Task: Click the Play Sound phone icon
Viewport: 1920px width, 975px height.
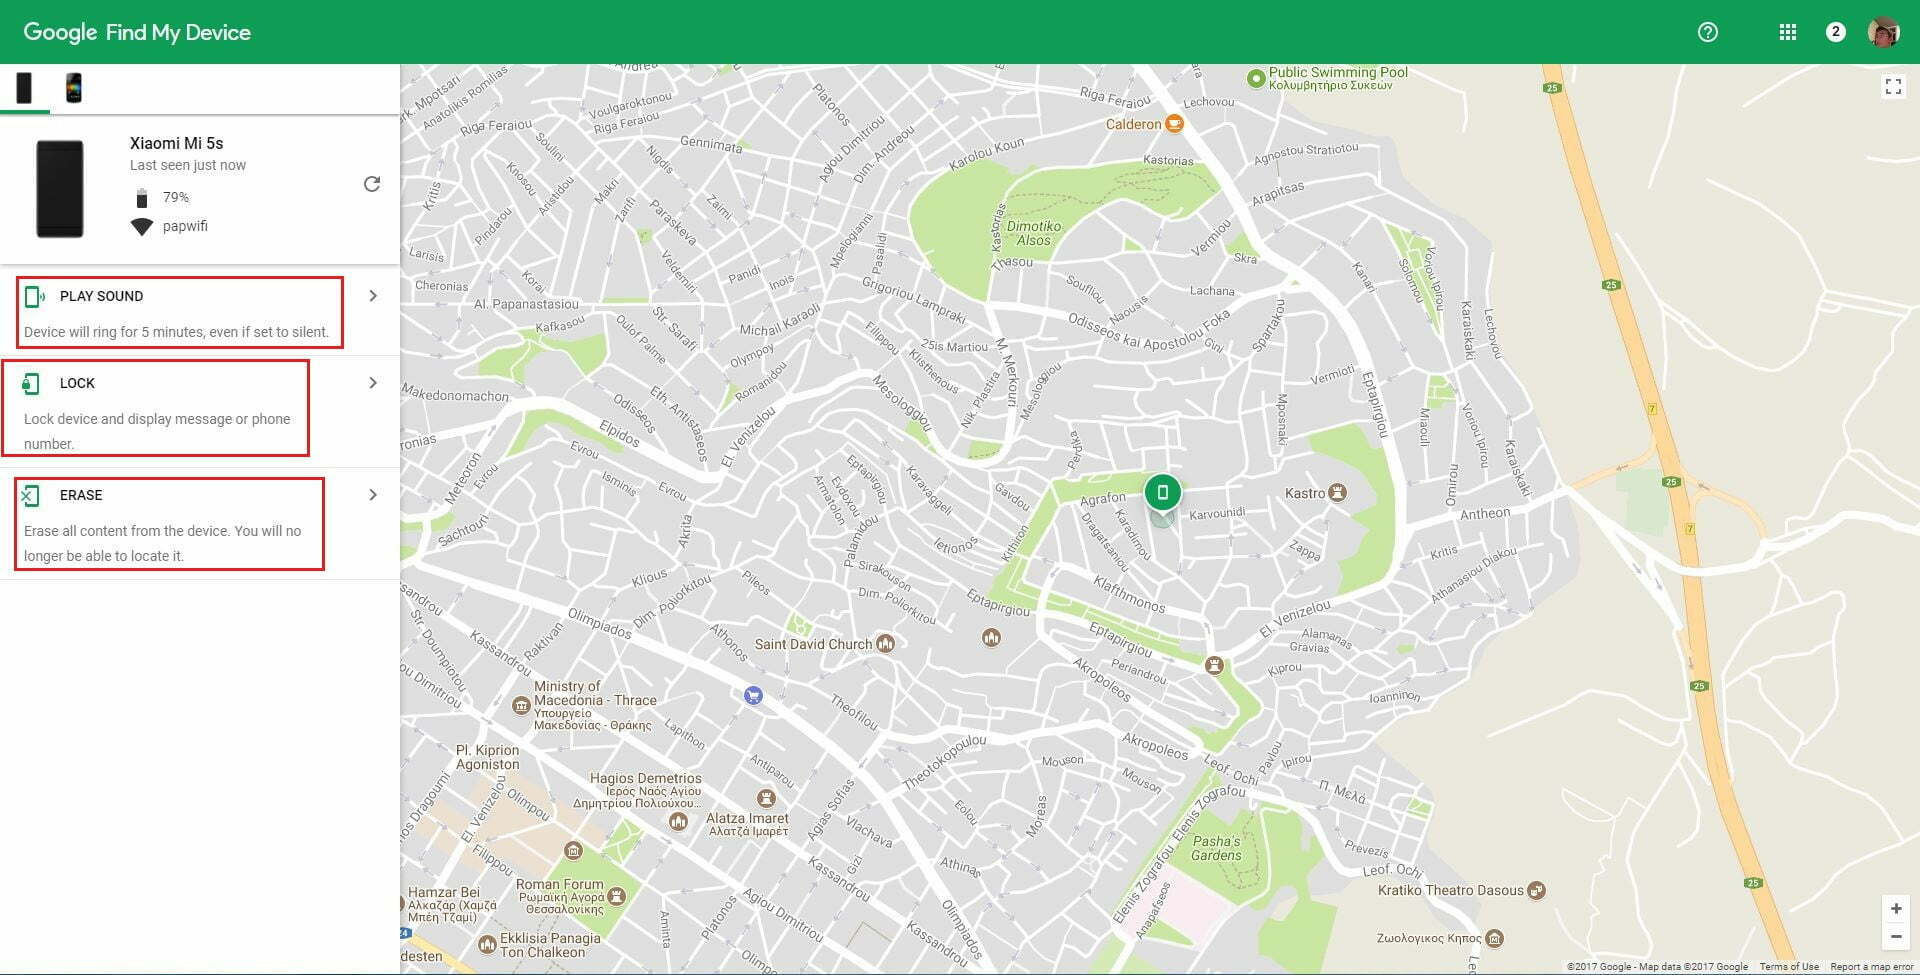Action: tap(34, 296)
